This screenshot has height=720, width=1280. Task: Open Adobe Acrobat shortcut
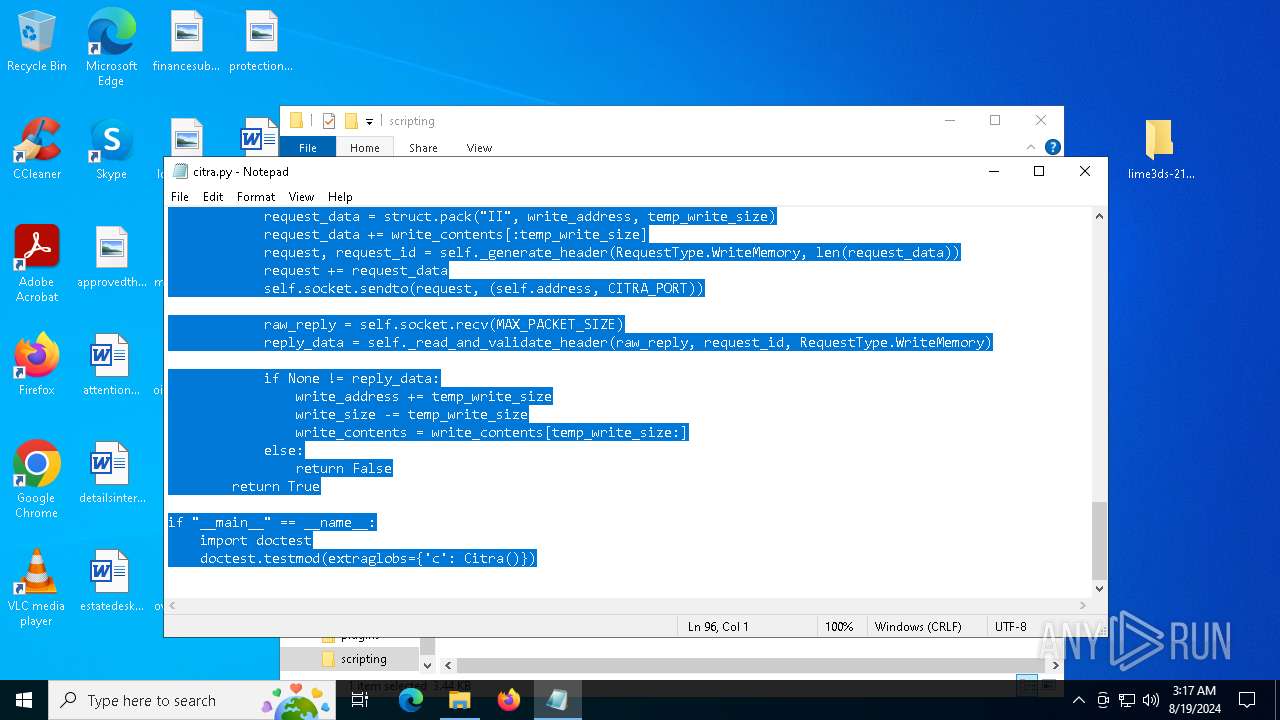click(37, 264)
